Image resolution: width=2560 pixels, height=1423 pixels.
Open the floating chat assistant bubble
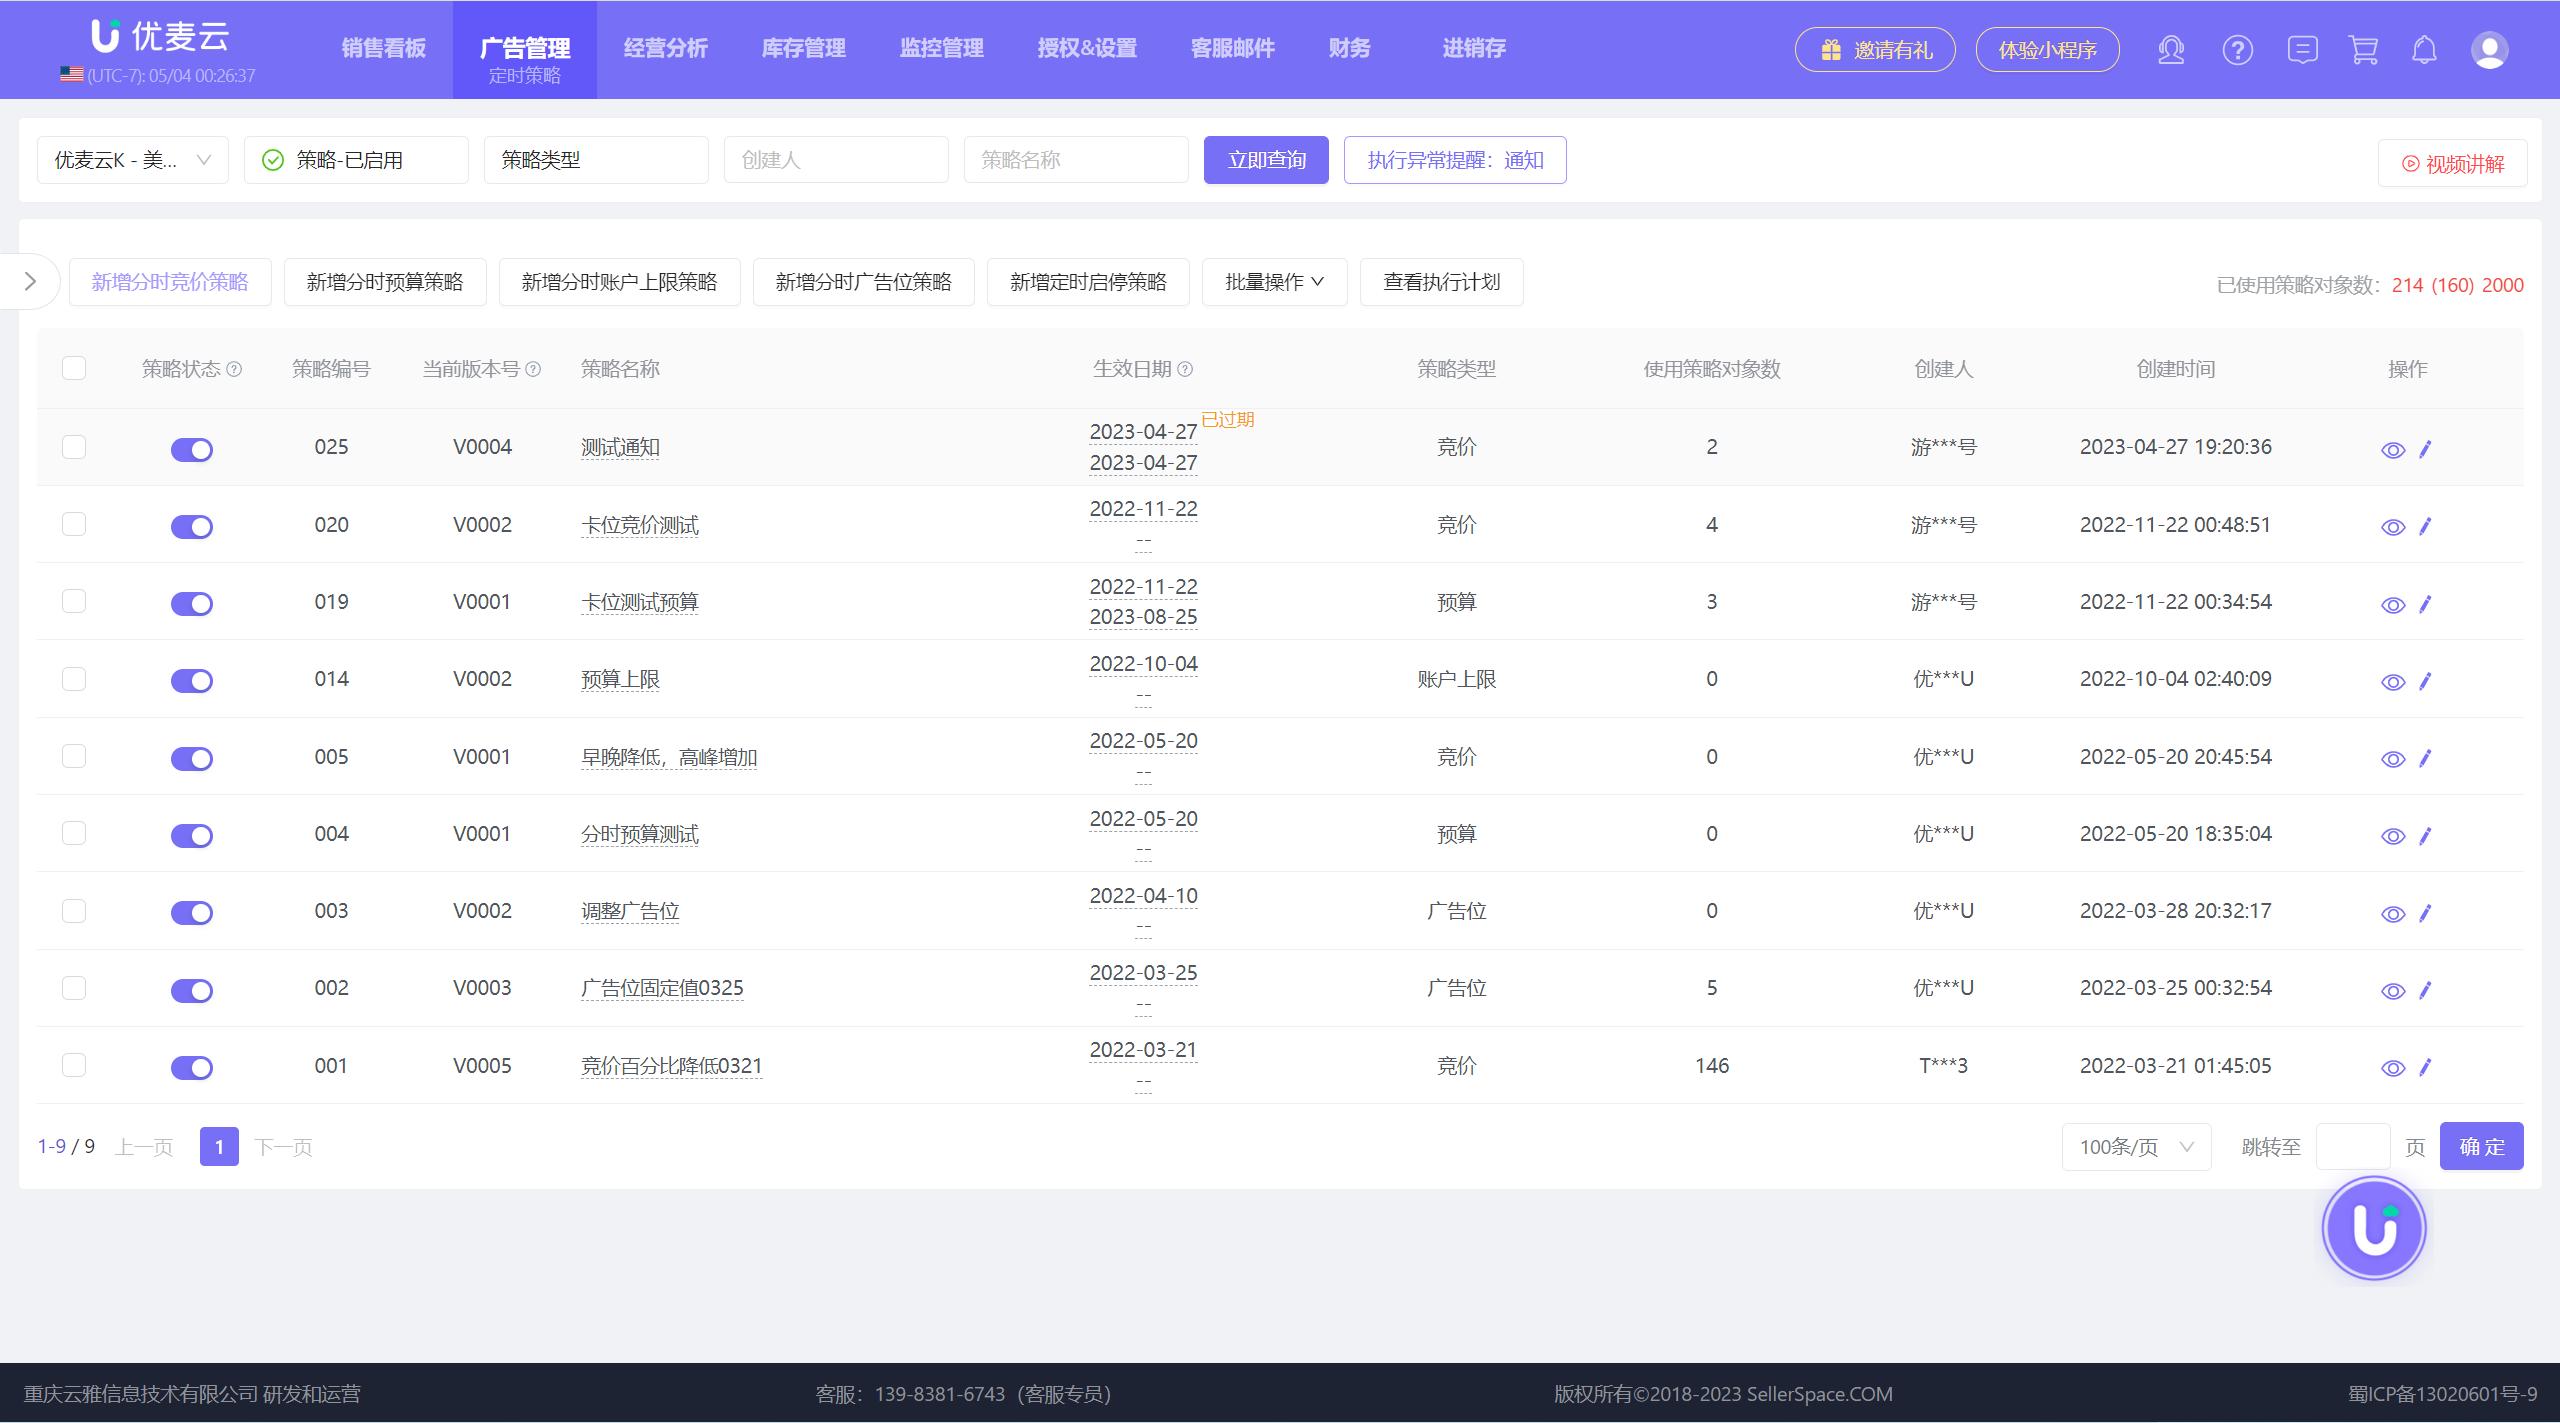[x=2373, y=1228]
